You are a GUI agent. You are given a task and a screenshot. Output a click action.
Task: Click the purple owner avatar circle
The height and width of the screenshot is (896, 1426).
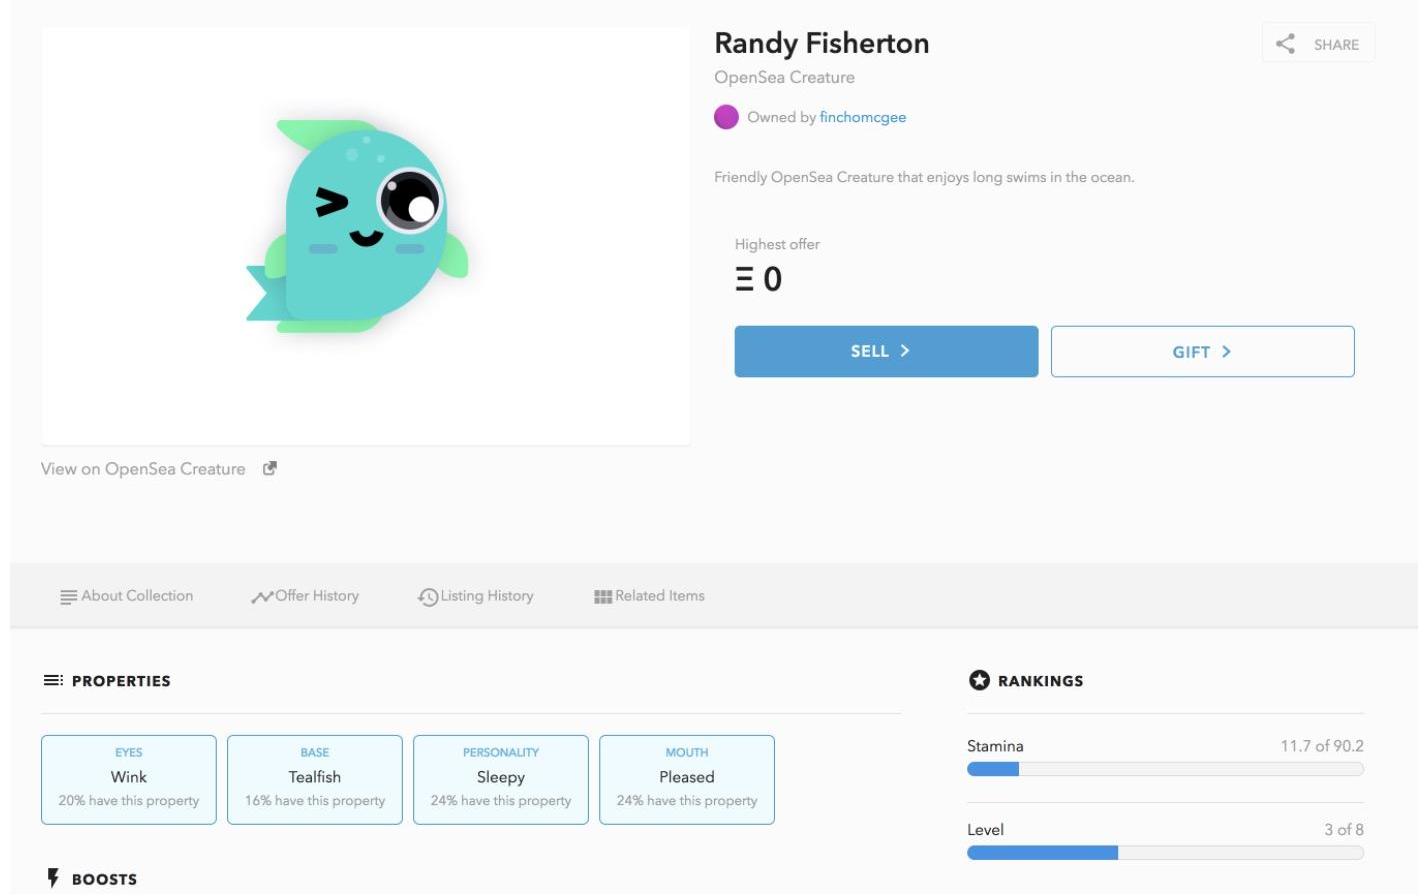click(726, 117)
